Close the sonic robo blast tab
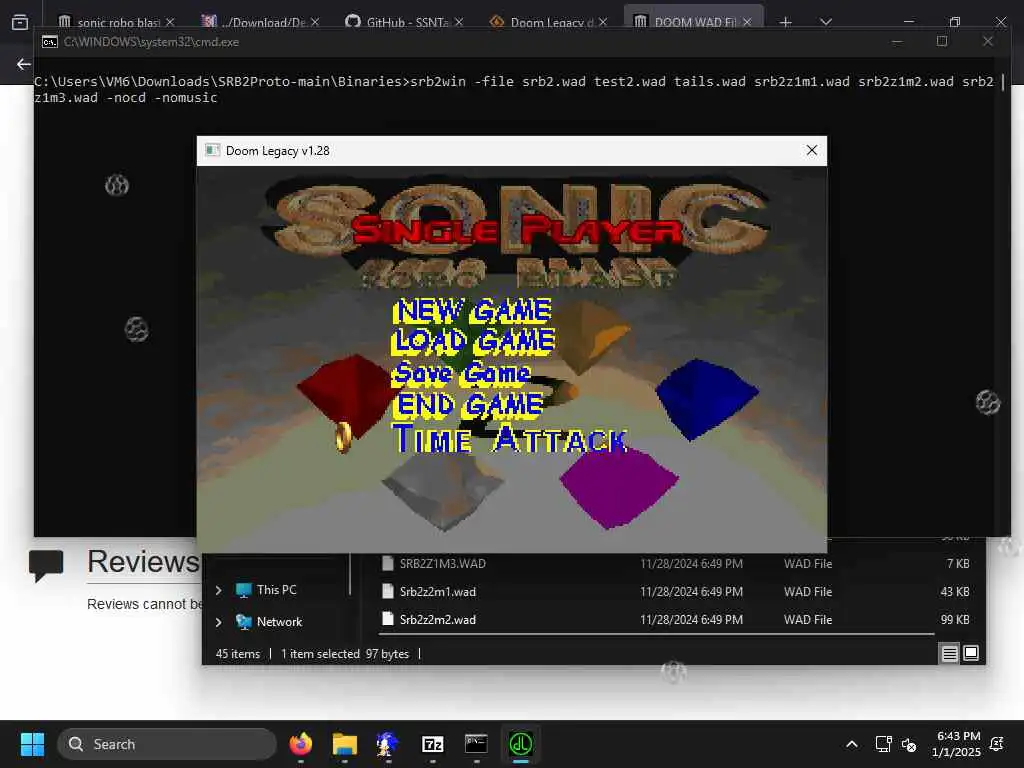Viewport: 1024px width, 768px height. (170, 22)
